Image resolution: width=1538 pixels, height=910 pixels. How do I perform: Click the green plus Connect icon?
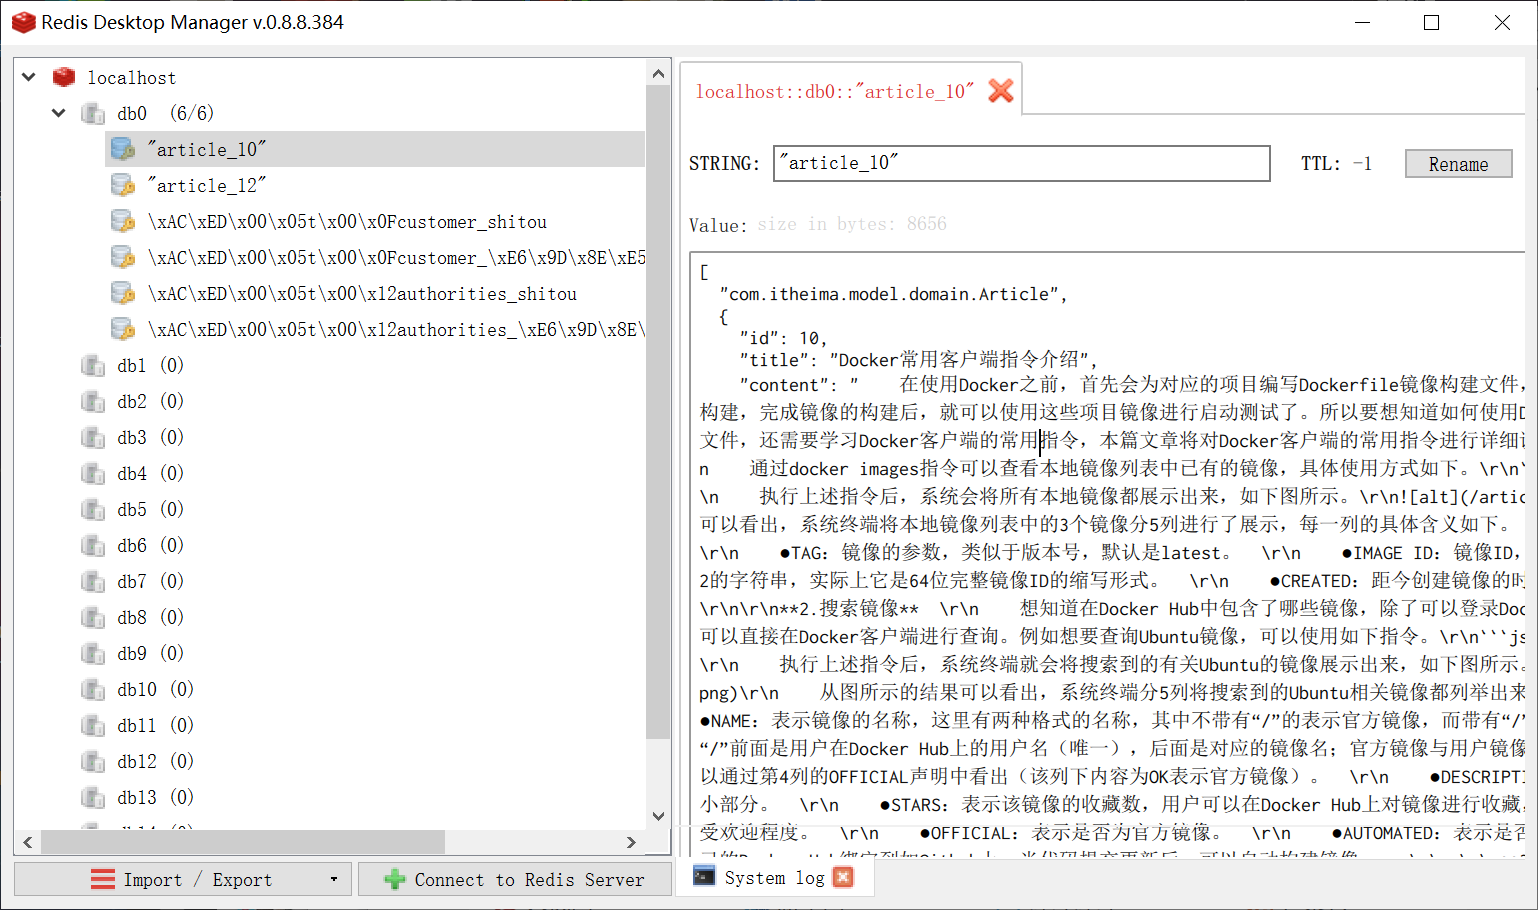tap(395, 879)
